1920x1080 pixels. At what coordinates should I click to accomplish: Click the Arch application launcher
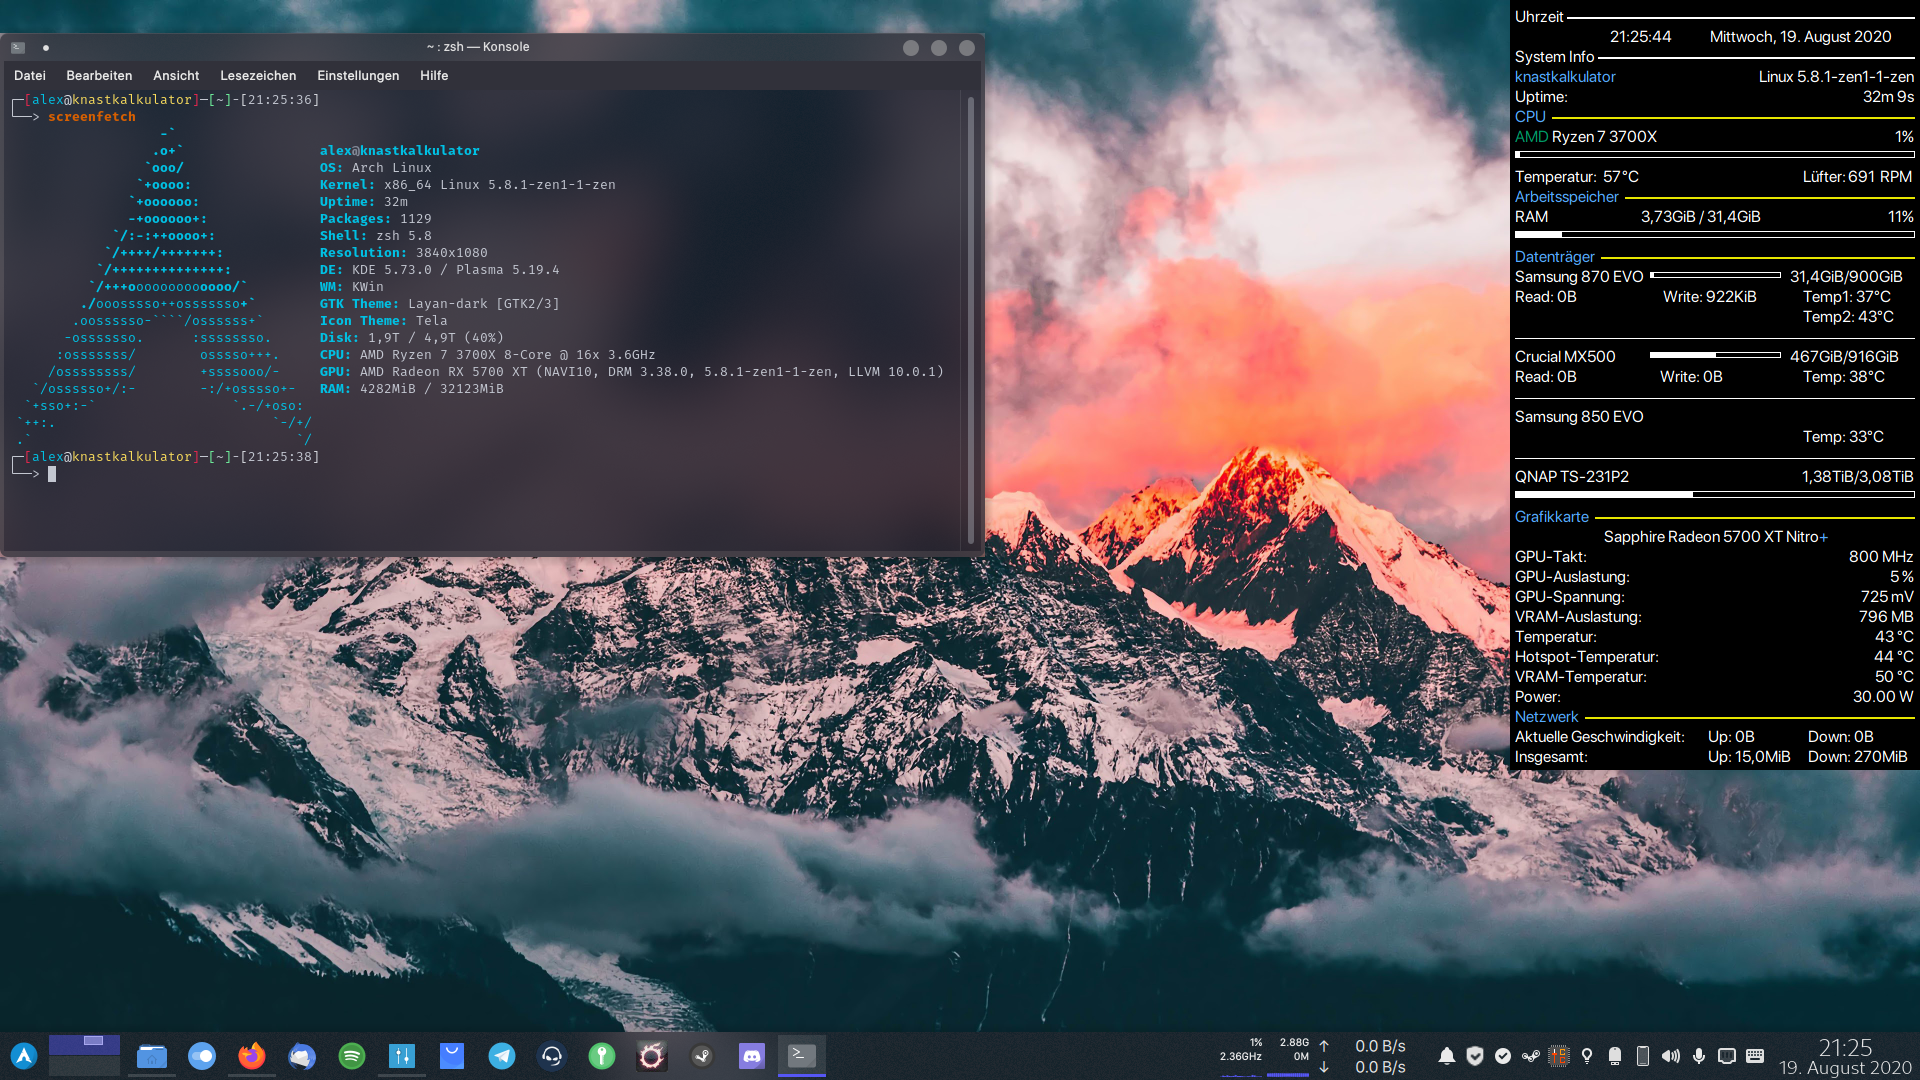24,1056
